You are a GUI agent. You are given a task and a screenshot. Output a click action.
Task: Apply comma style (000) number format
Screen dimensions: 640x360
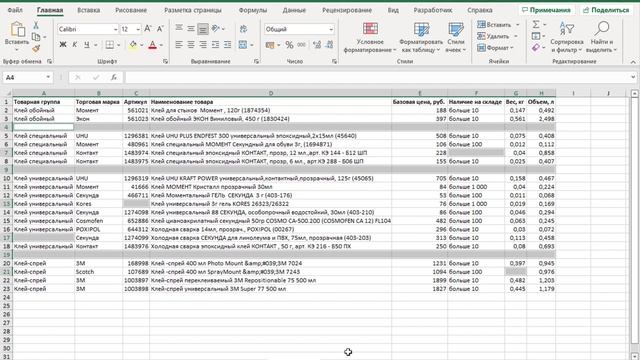301,45
